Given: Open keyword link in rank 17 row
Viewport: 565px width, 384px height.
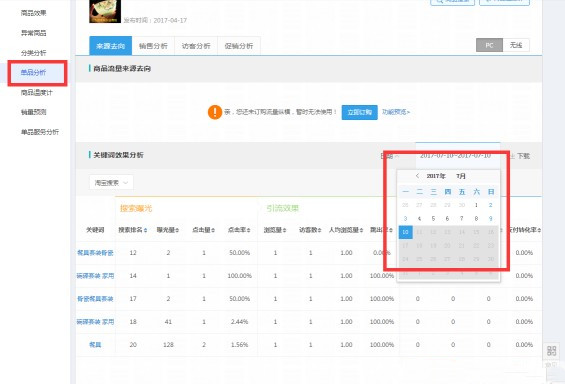Looking at the screenshot, I should point(95,299).
